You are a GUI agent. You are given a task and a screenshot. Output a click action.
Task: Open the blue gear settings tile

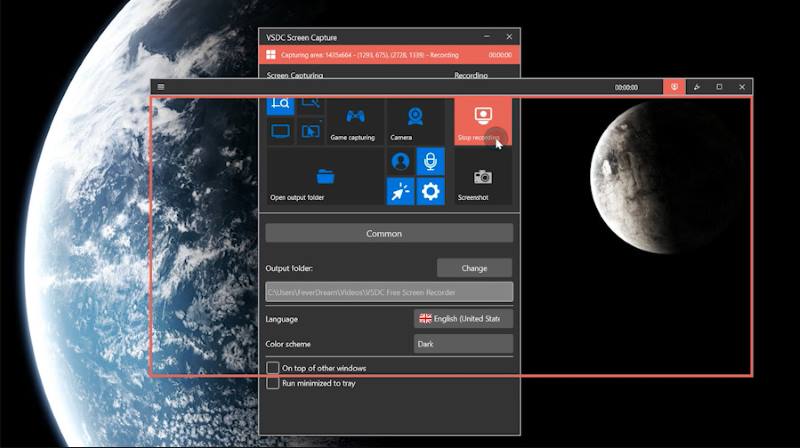point(431,191)
